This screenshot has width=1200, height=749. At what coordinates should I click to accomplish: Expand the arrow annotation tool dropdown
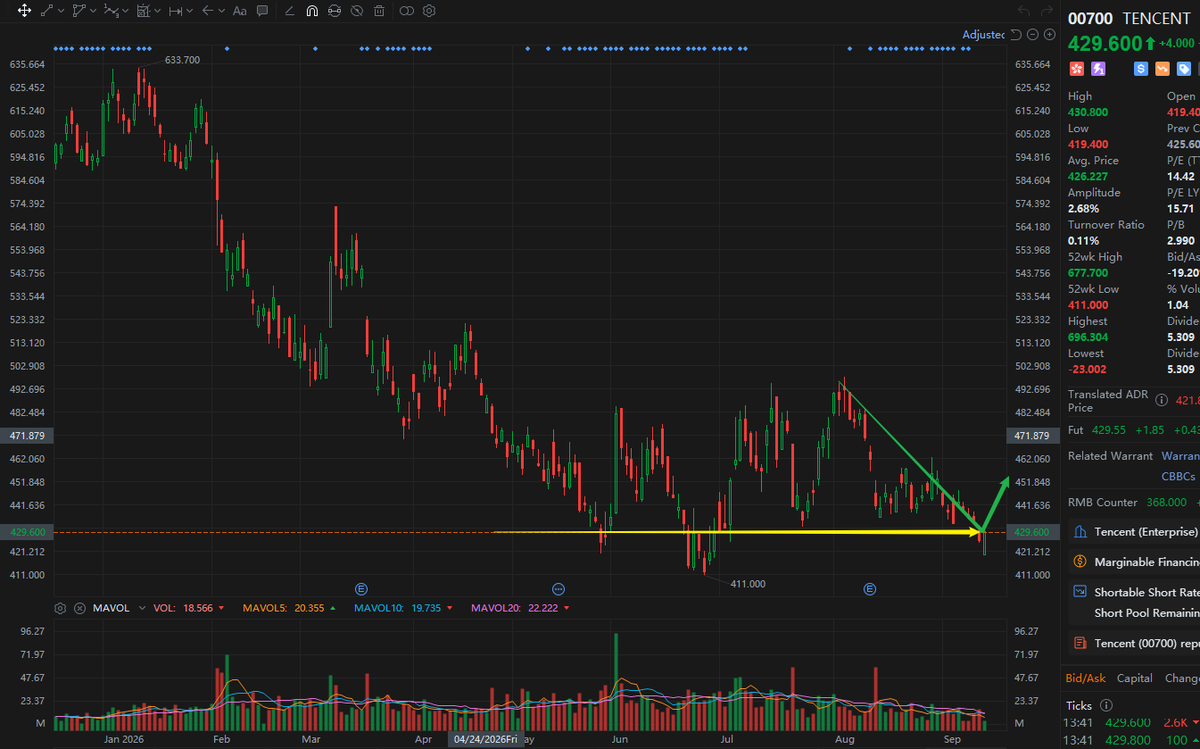tap(221, 12)
